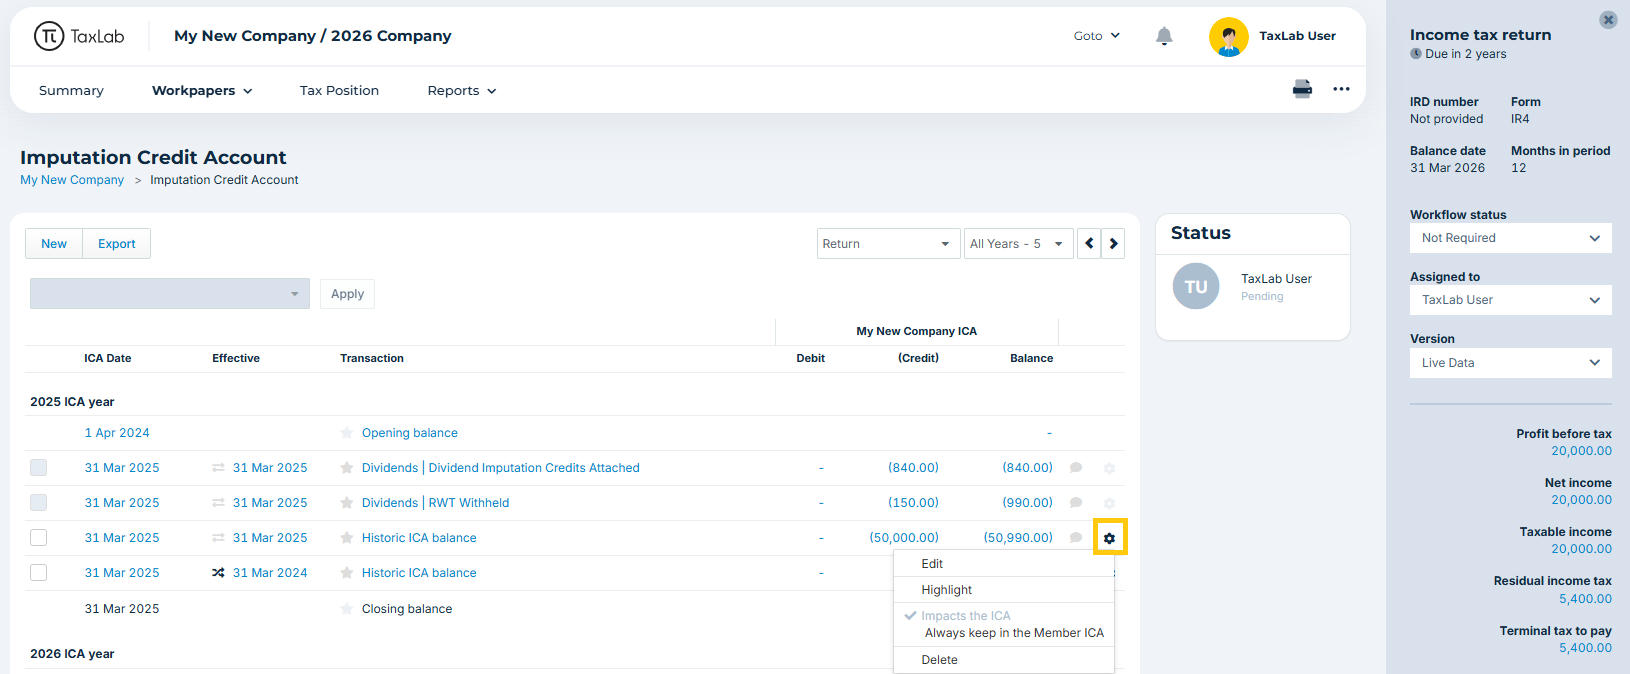Open the Reports dropdown menu
Screen dimensions: 1630x674
point(462,90)
